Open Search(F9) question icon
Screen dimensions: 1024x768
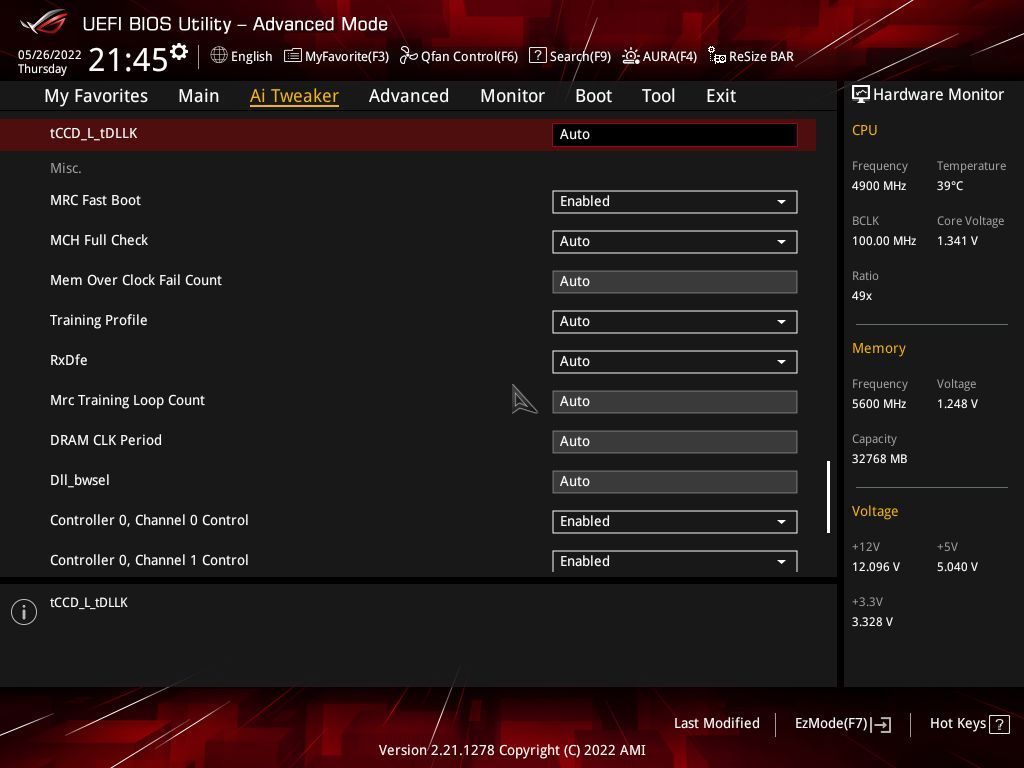click(537, 56)
